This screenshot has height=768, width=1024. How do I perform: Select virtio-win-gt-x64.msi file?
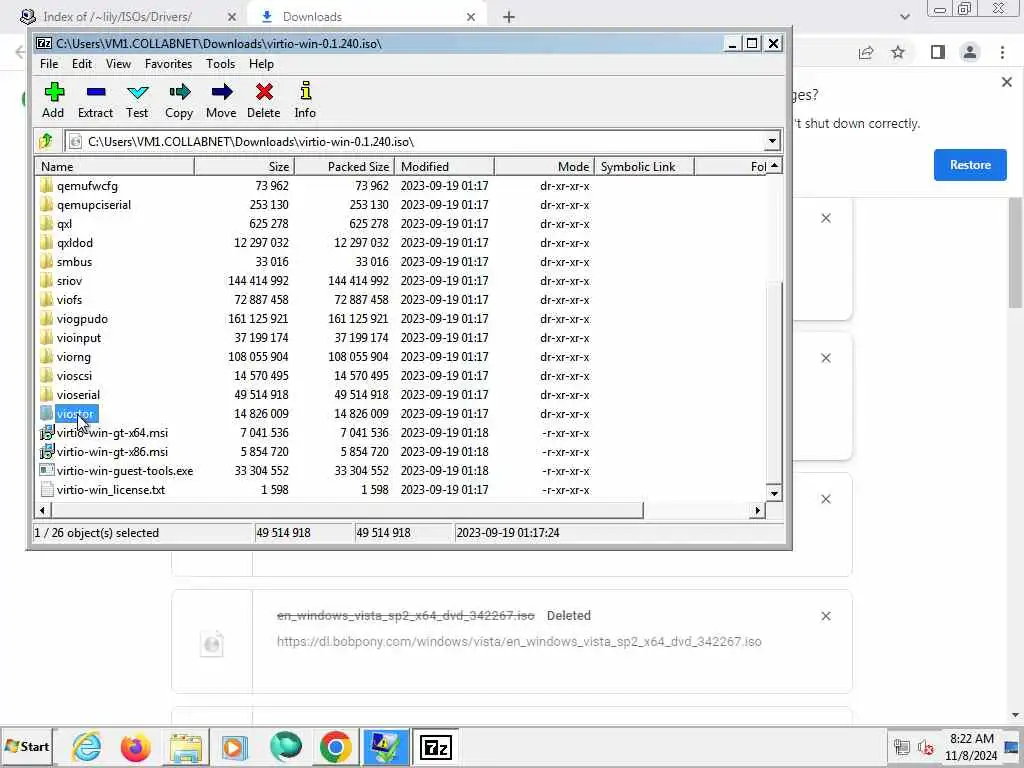[x=112, y=433]
